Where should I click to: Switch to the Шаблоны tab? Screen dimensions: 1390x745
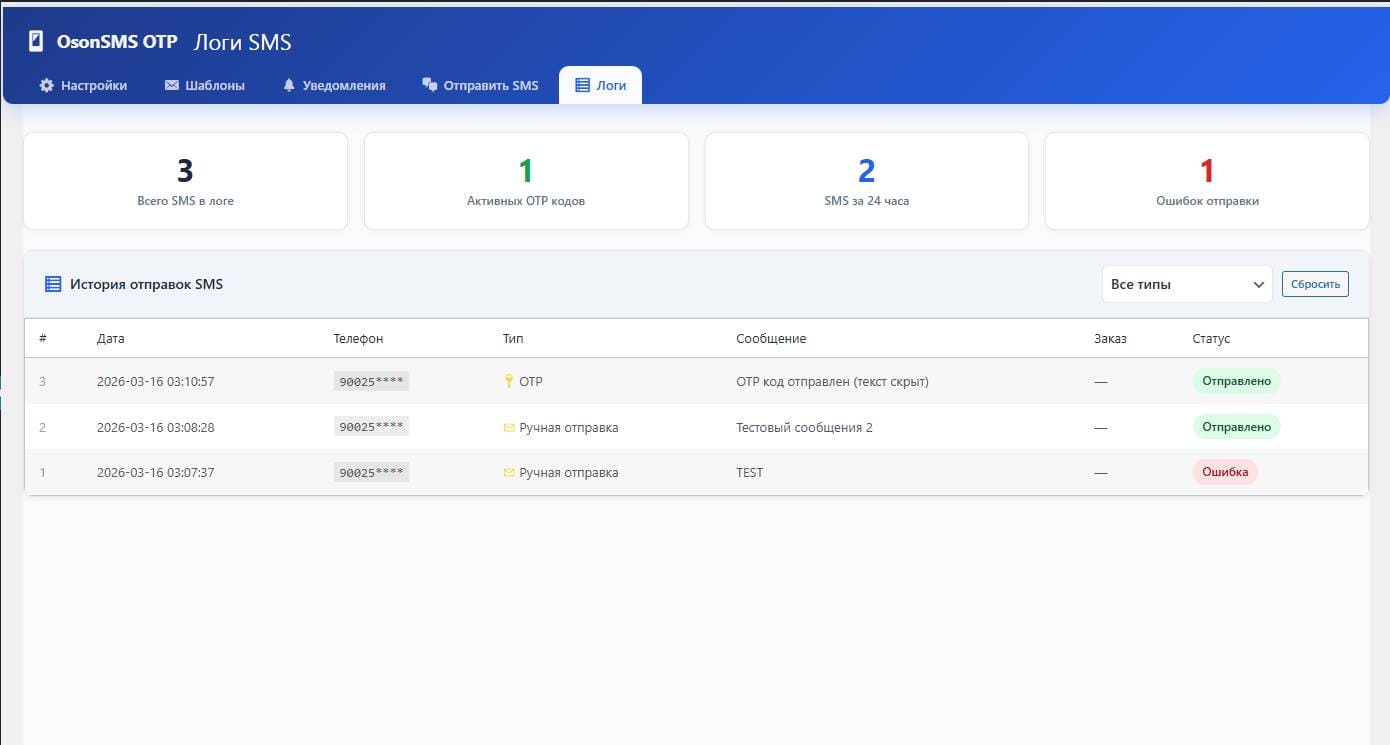(x=204, y=86)
